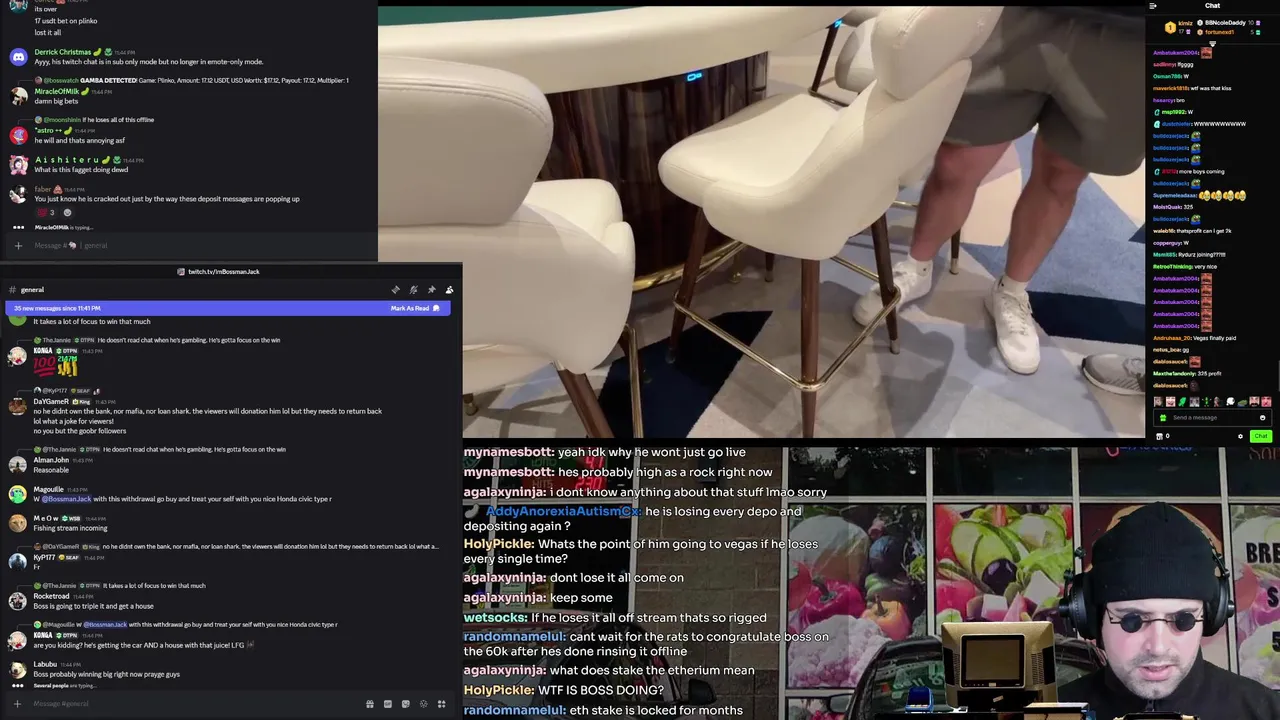This screenshot has width=1280, height=720.
Task: Click Andruhaaa_20 username in Twitch chat
Action: tap(1174, 338)
